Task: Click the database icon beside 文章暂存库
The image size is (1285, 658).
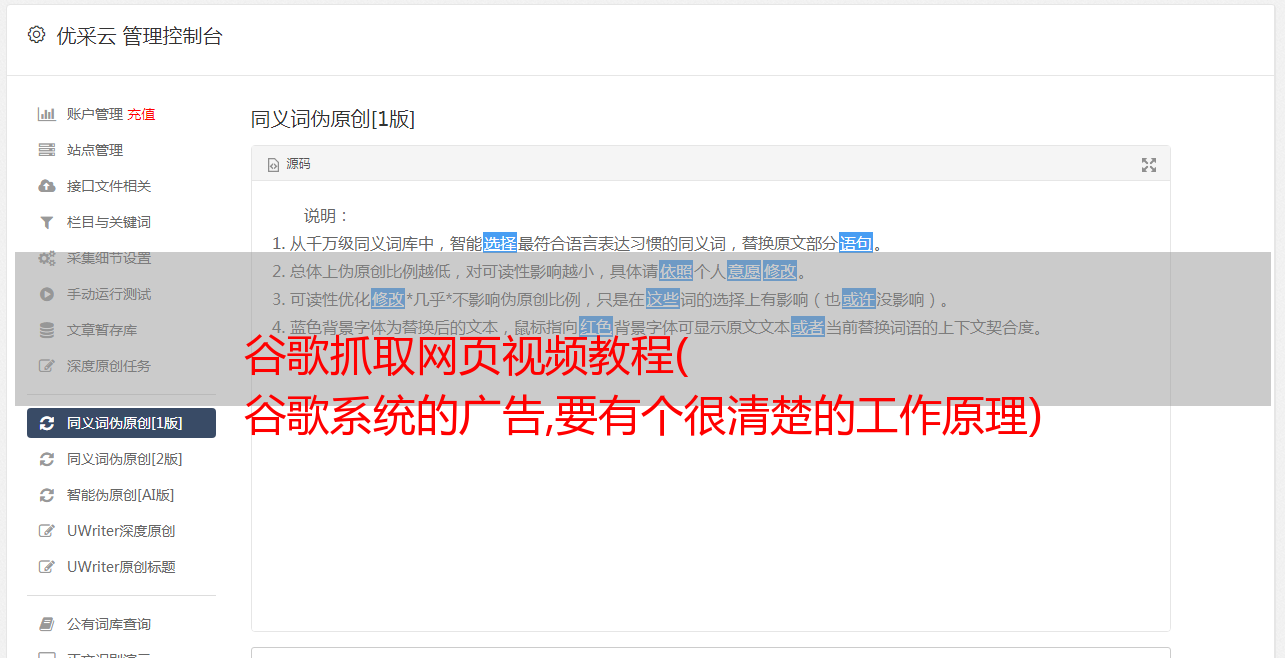Action: [x=46, y=330]
